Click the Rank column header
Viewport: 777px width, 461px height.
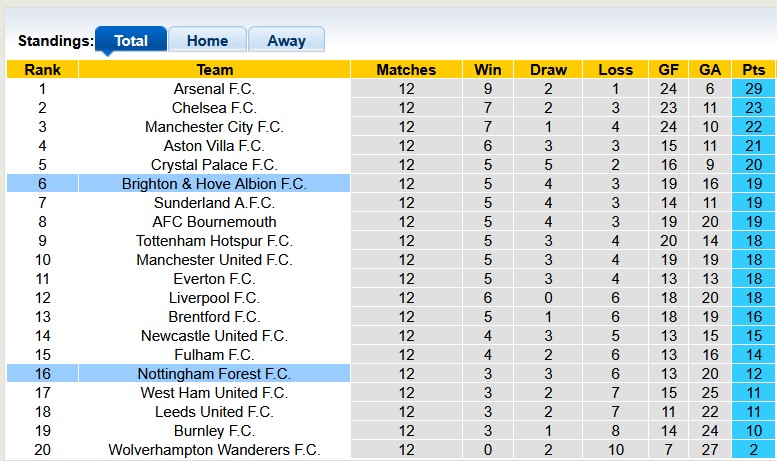(42, 70)
